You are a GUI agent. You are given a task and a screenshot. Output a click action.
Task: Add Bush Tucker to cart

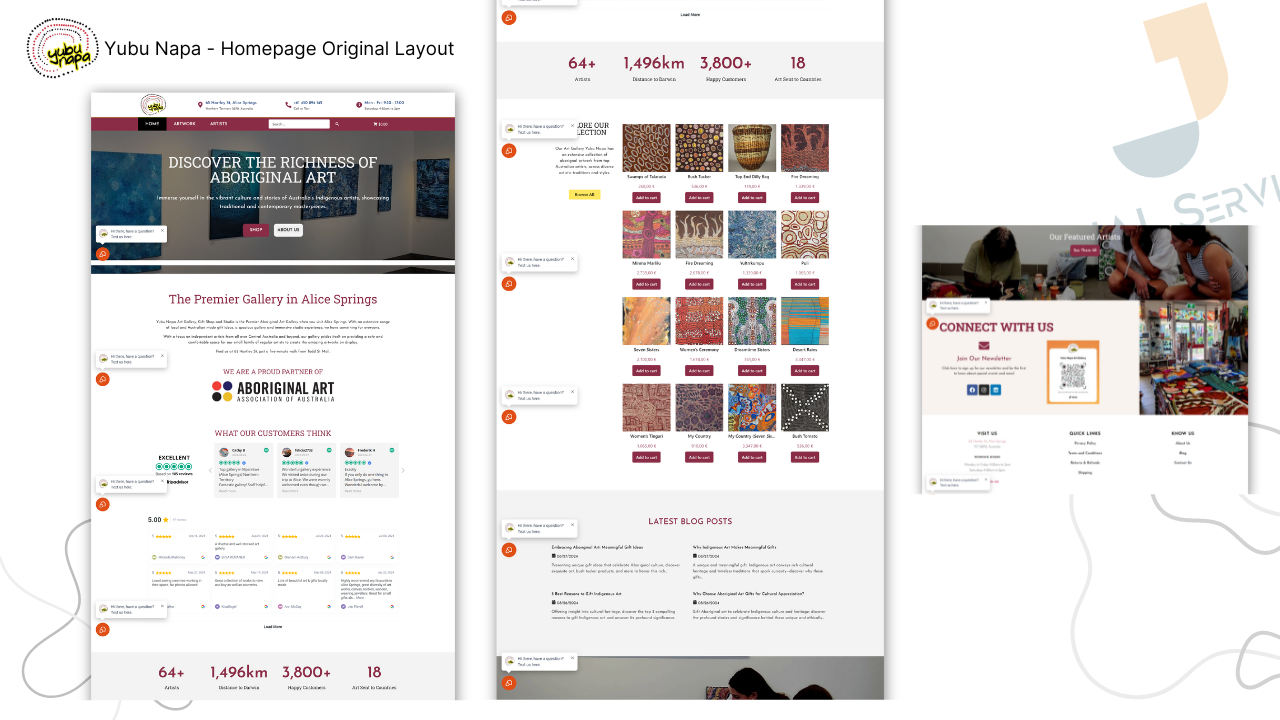(699, 198)
